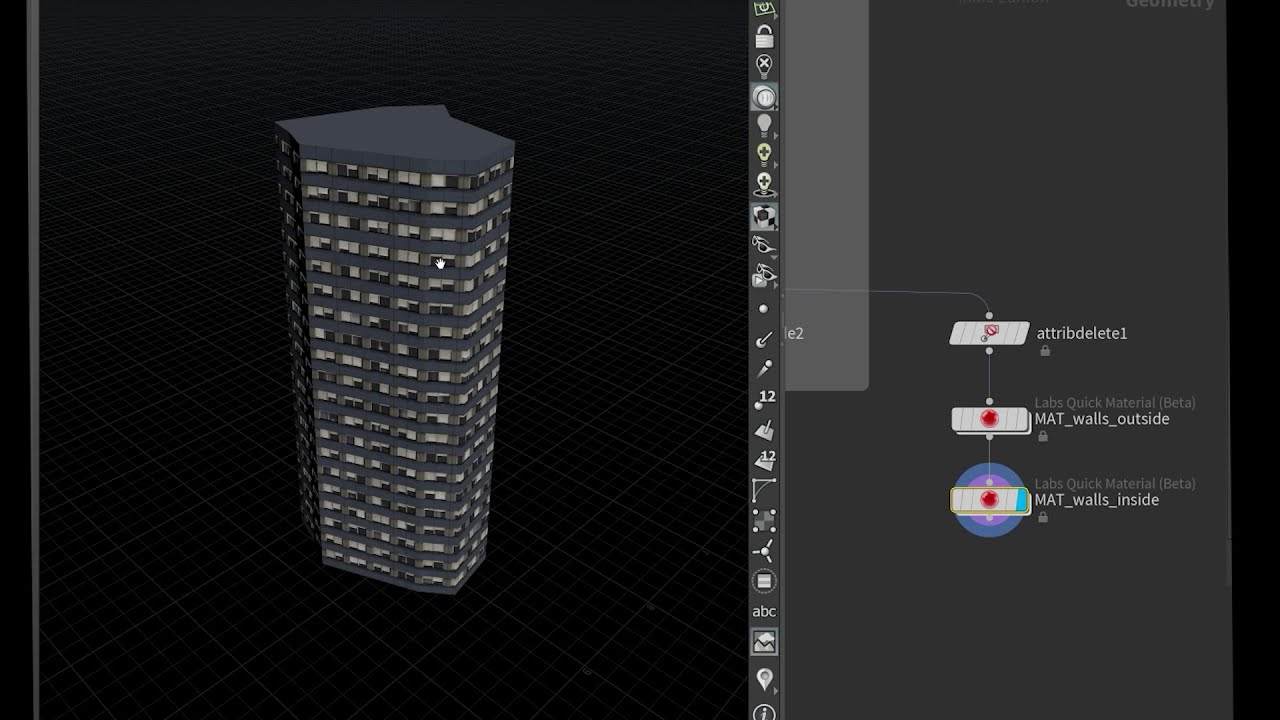1280x720 pixels.
Task: Click lock icon under MAT_walls_outside label
Action: click(x=1043, y=436)
